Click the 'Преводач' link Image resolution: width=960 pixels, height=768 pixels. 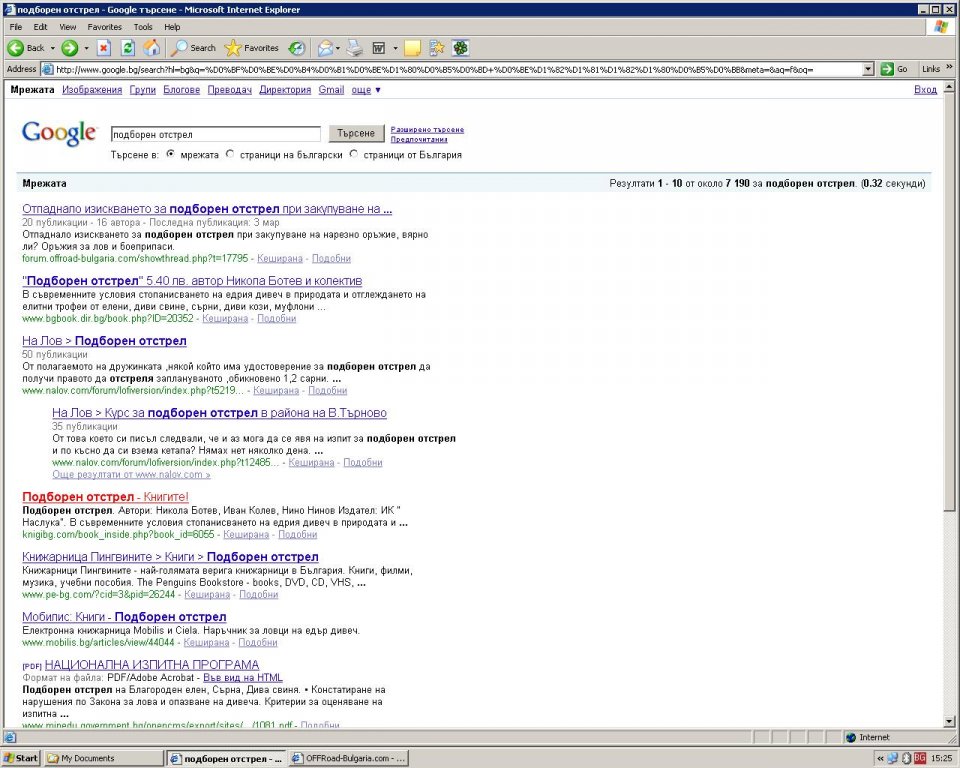[230, 90]
